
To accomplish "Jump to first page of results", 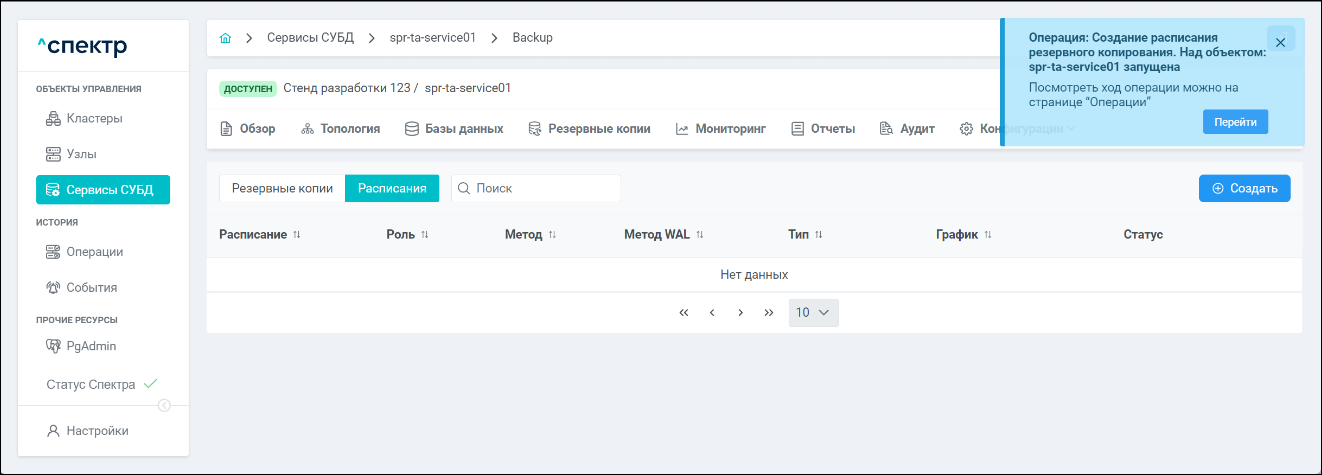I will [x=684, y=313].
